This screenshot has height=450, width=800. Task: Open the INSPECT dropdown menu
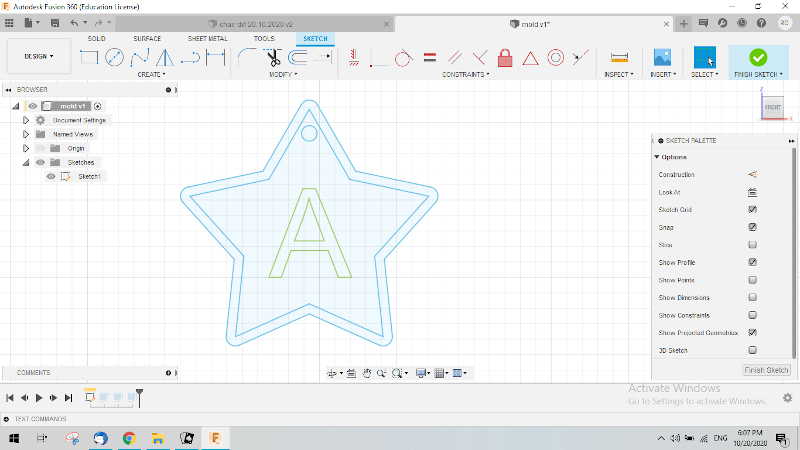click(x=618, y=74)
